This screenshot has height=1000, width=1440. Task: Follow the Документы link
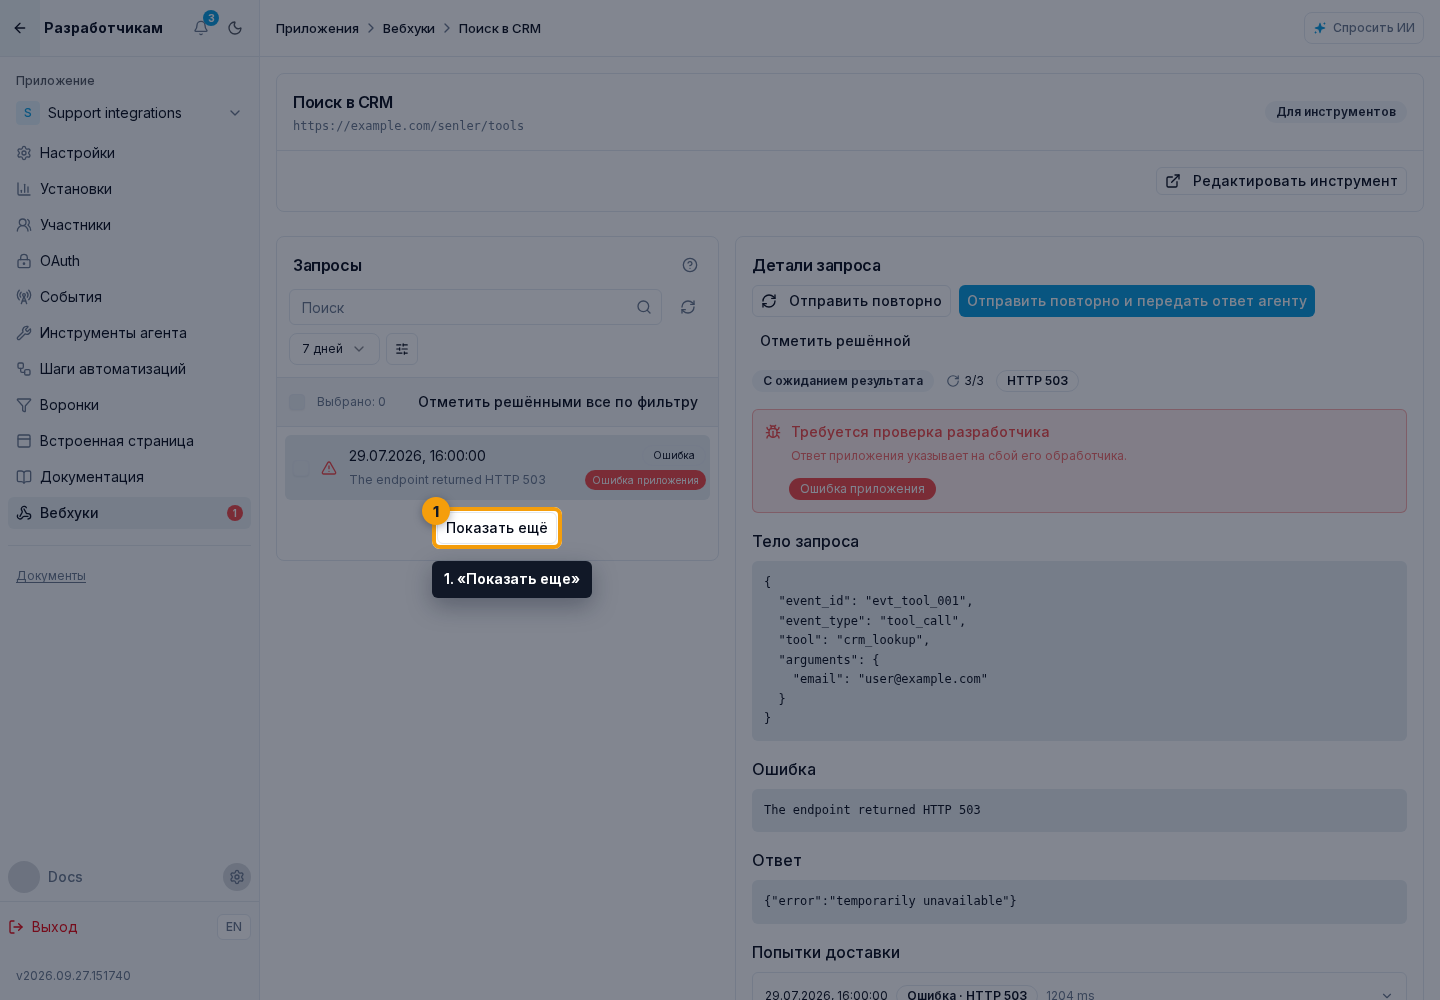click(51, 576)
